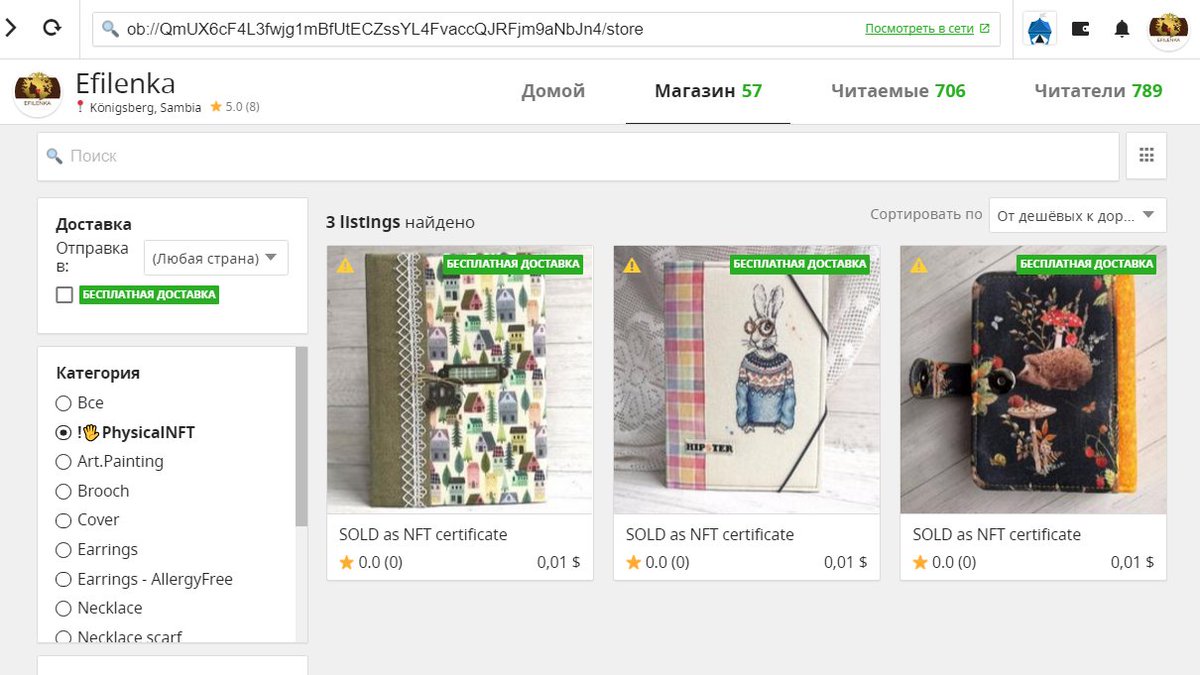The image size is (1200, 675).
Task: Click into the Поиск search field
Action: 578,156
